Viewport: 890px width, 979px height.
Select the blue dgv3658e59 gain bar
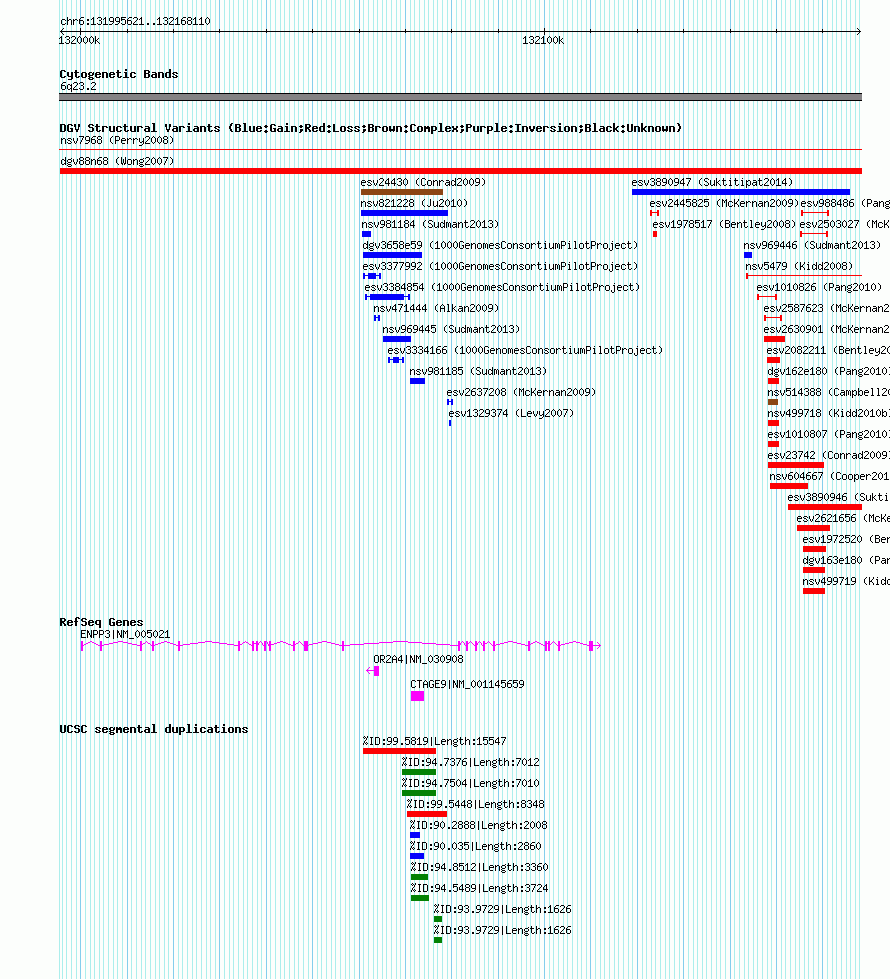click(x=392, y=255)
